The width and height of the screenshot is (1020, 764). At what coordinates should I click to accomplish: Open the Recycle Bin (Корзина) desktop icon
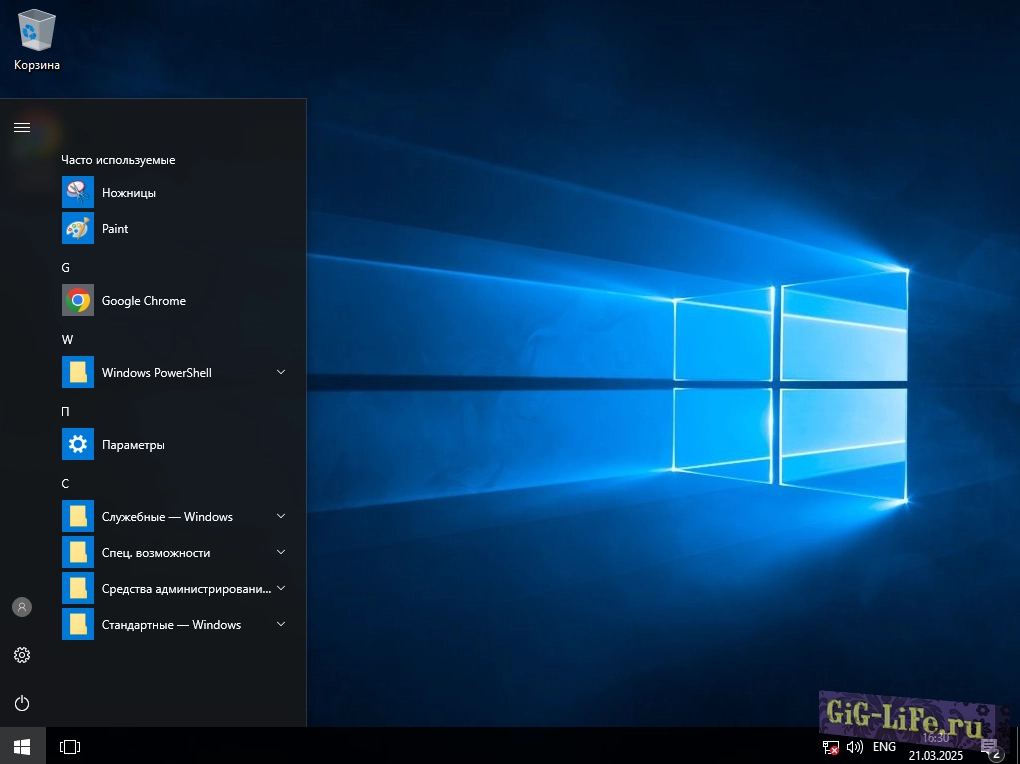click(x=37, y=39)
